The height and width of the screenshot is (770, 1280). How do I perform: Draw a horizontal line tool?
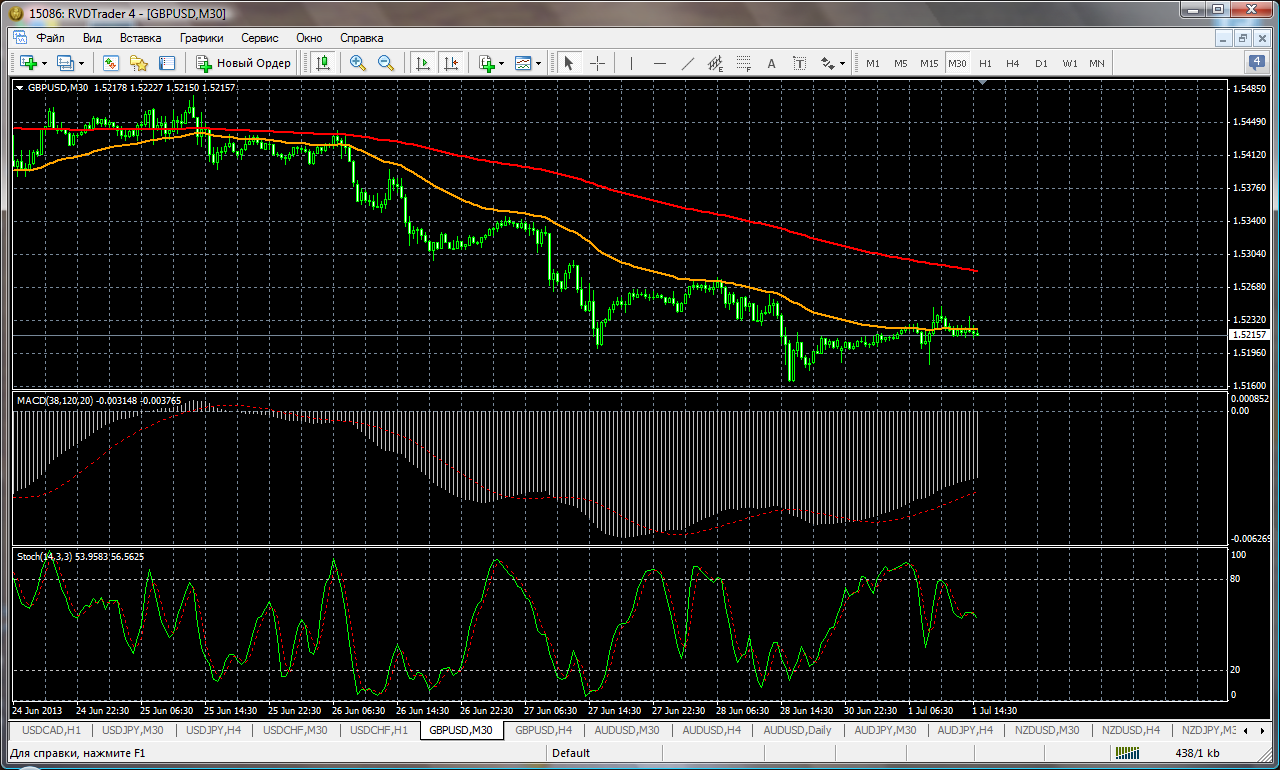[659, 63]
